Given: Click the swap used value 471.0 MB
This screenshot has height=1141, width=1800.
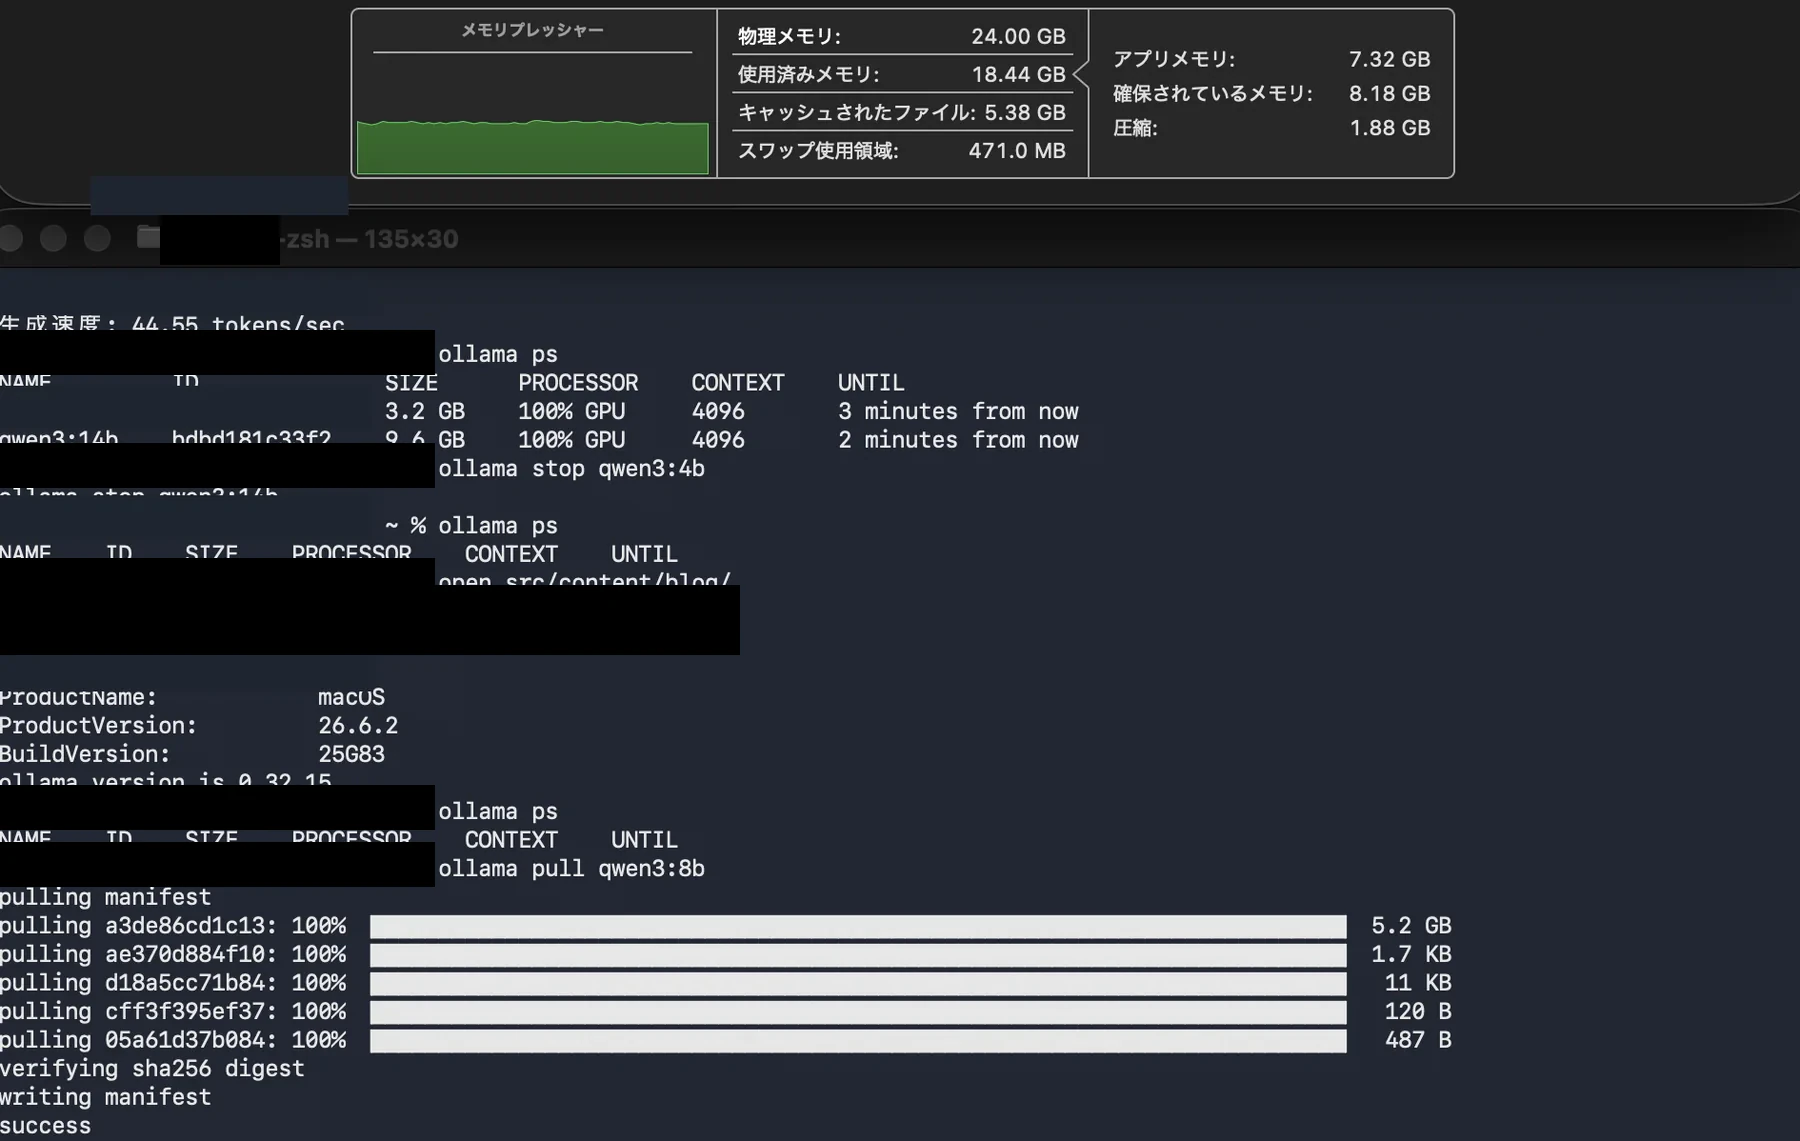Looking at the screenshot, I should [1016, 151].
